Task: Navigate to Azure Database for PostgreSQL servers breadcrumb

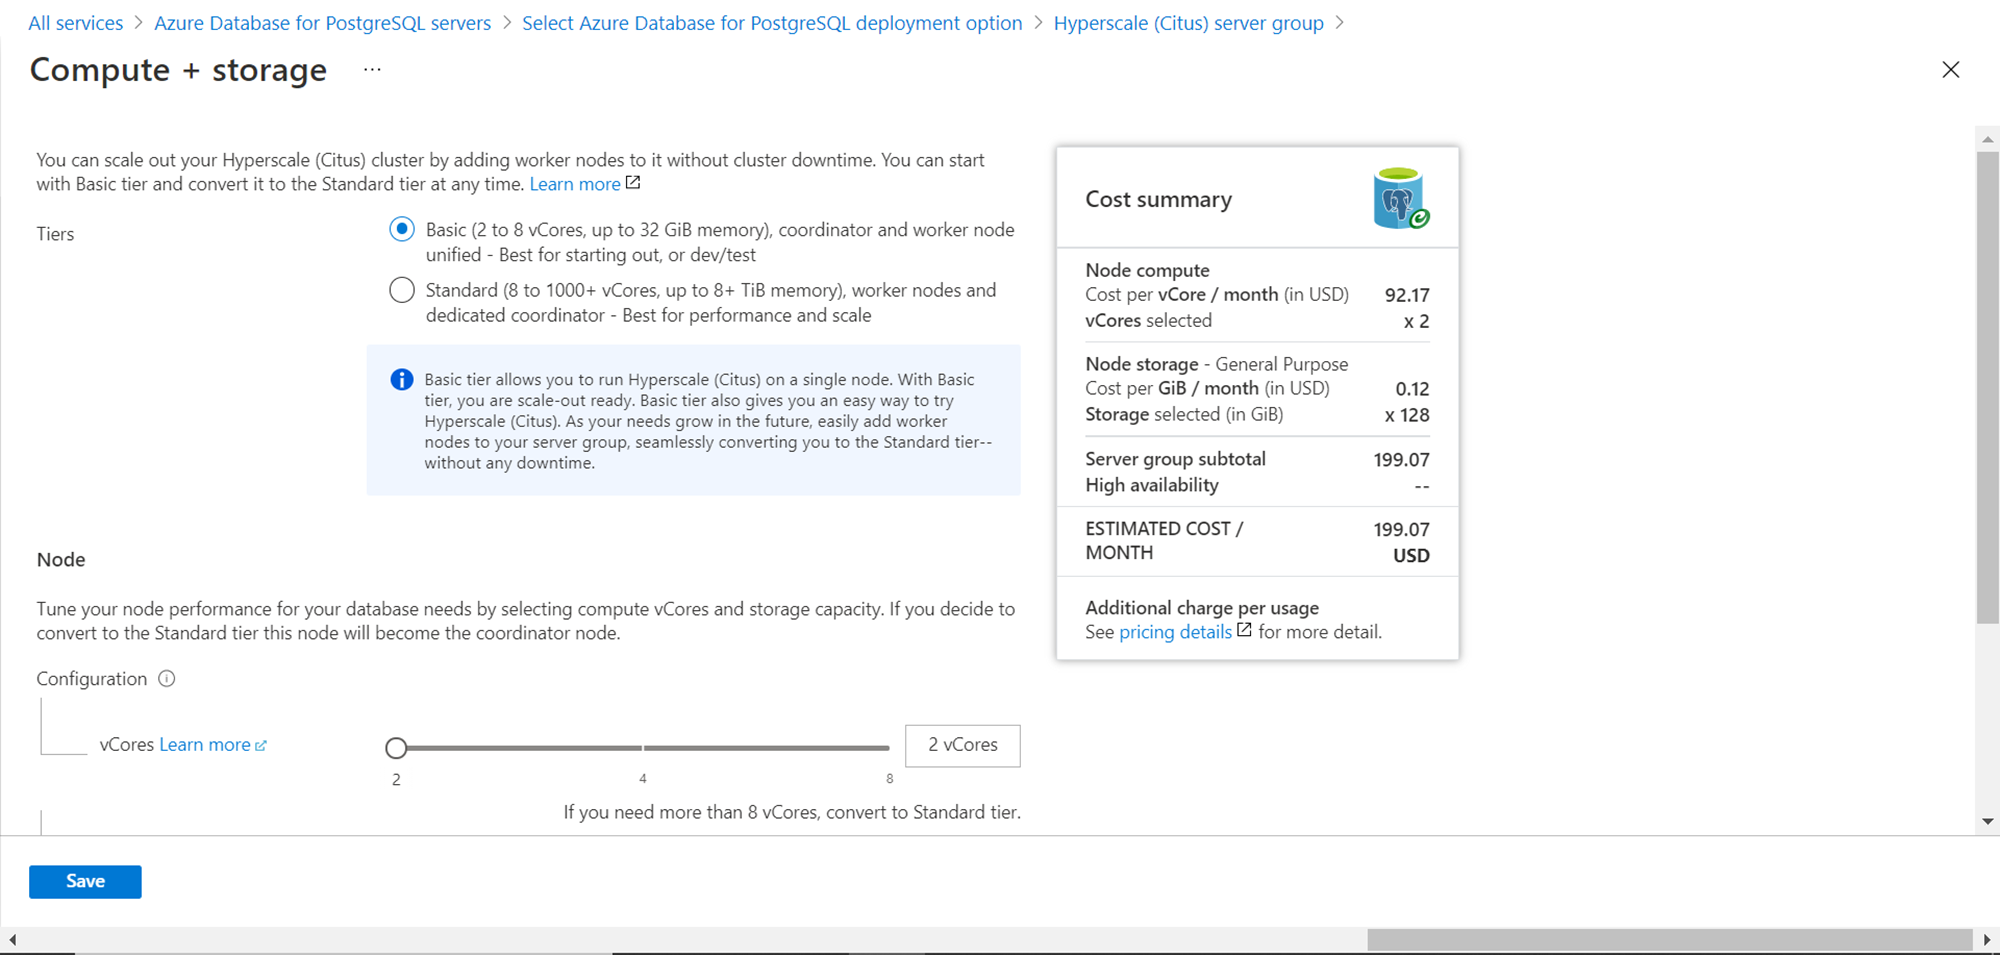Action: pos(322,23)
